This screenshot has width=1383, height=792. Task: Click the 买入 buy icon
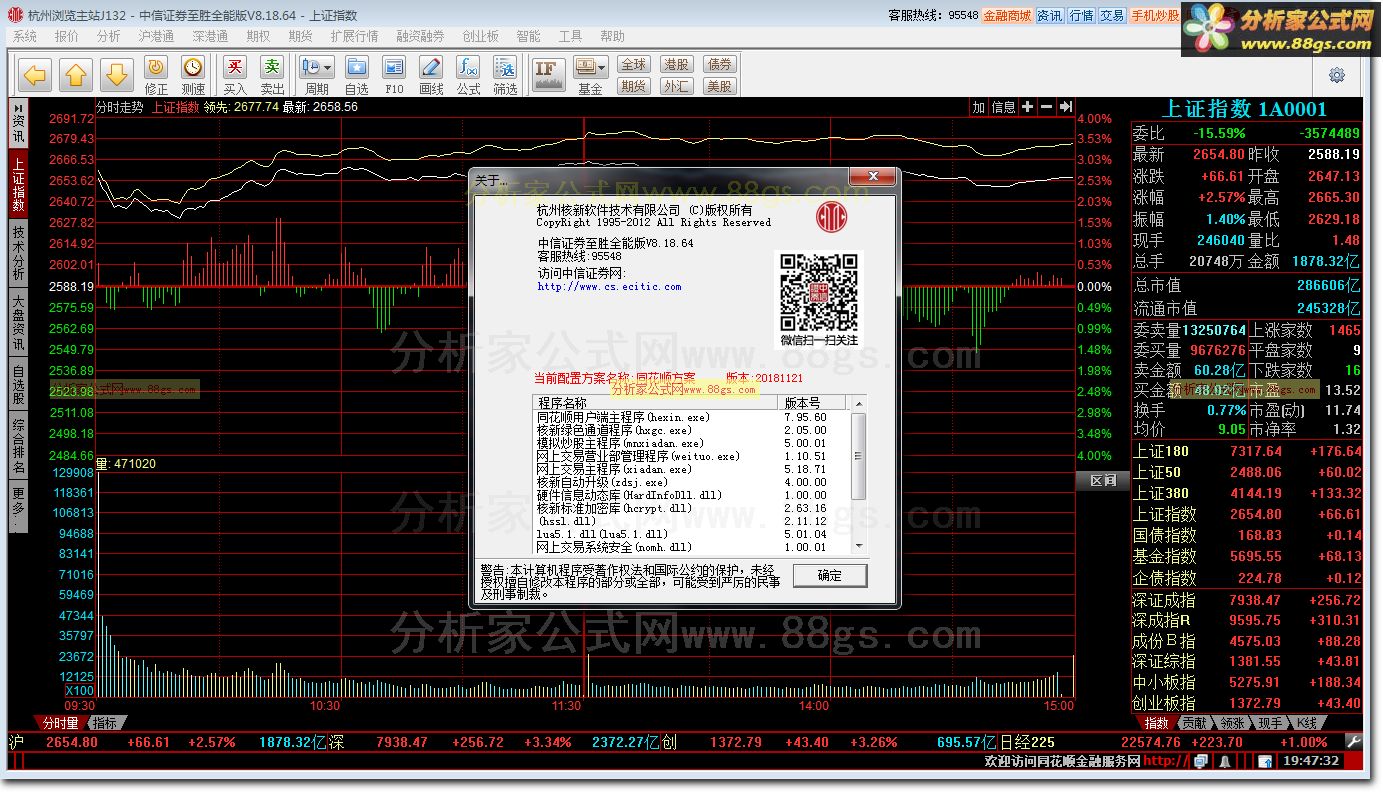pyautogui.click(x=235, y=76)
